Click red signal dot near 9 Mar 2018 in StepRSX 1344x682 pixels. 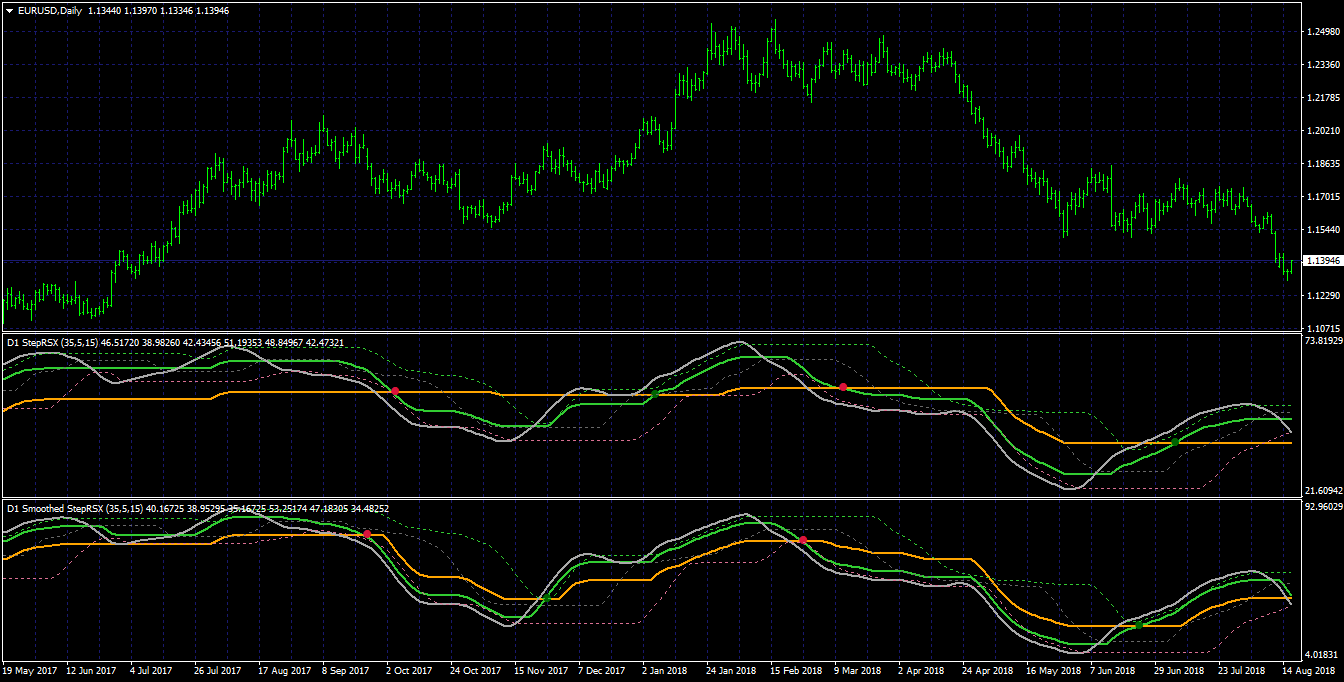(843, 387)
